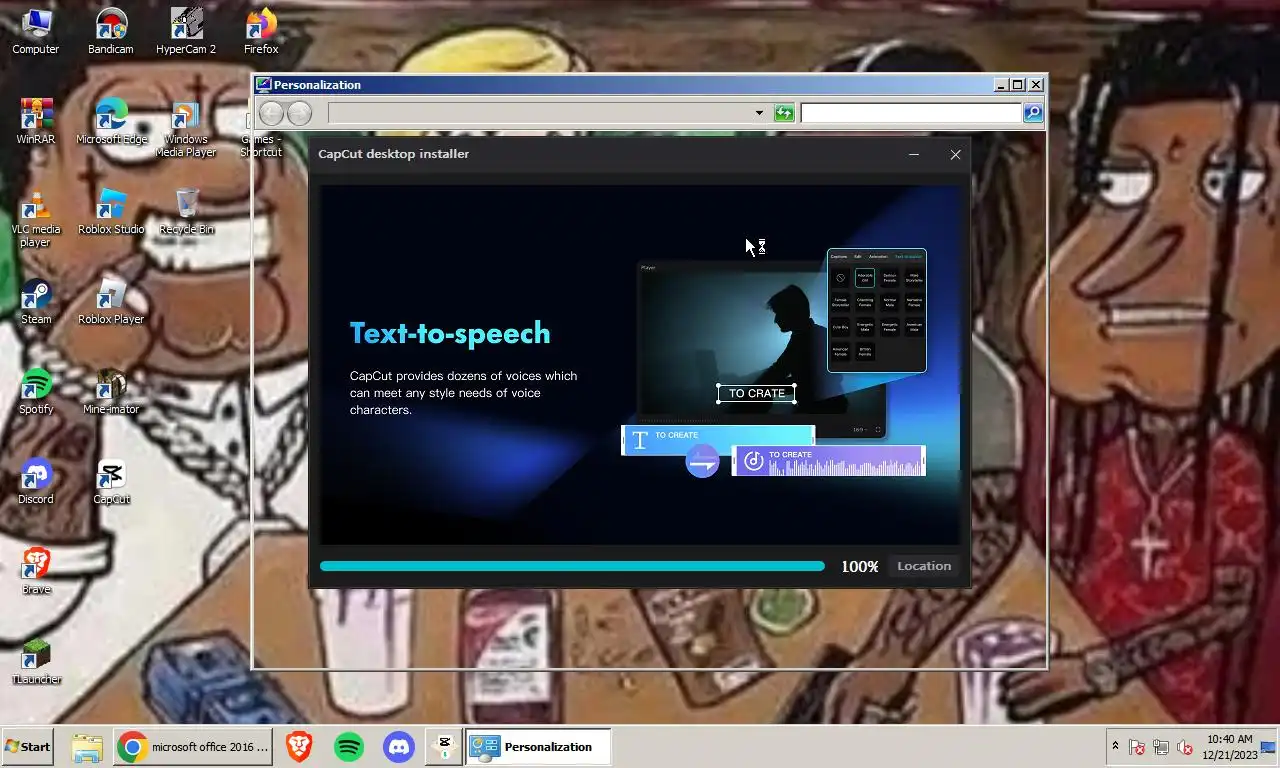Select the Roblox Player desktop icon
This screenshot has width=1280, height=768.
[111, 301]
